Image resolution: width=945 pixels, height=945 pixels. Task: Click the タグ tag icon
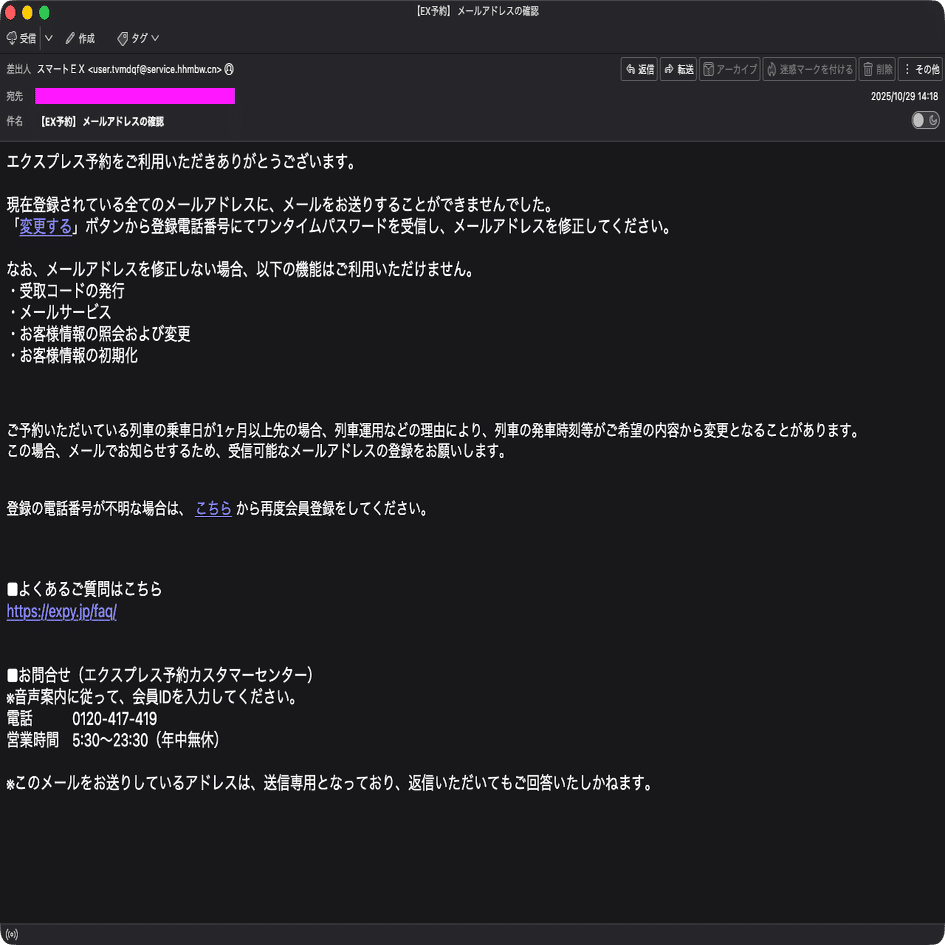pyautogui.click(x=131, y=38)
